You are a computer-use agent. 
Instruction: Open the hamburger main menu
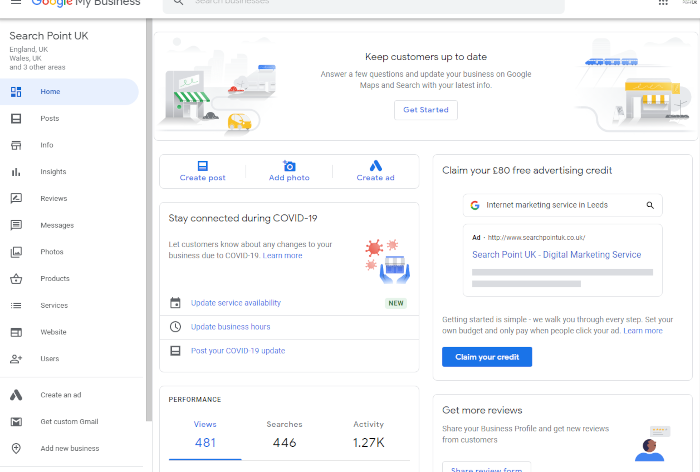tap(16, 2)
